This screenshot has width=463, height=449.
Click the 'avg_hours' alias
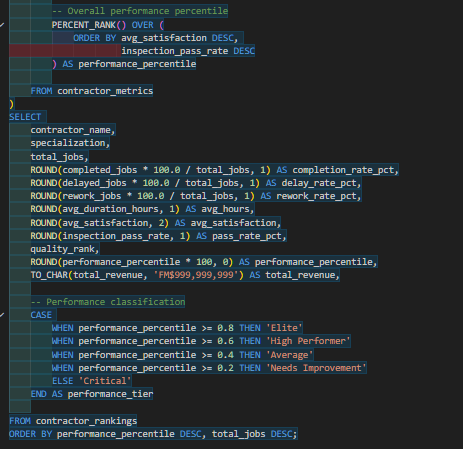(x=225, y=209)
